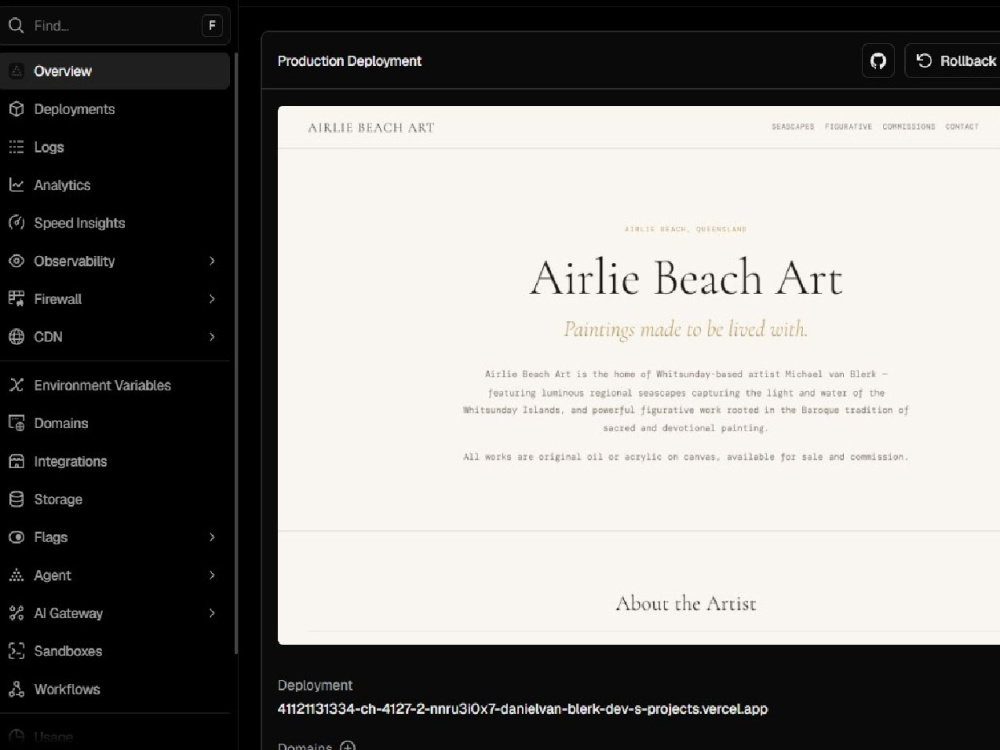
Task: Go to Domains in sidebar
Action: pos(115,423)
